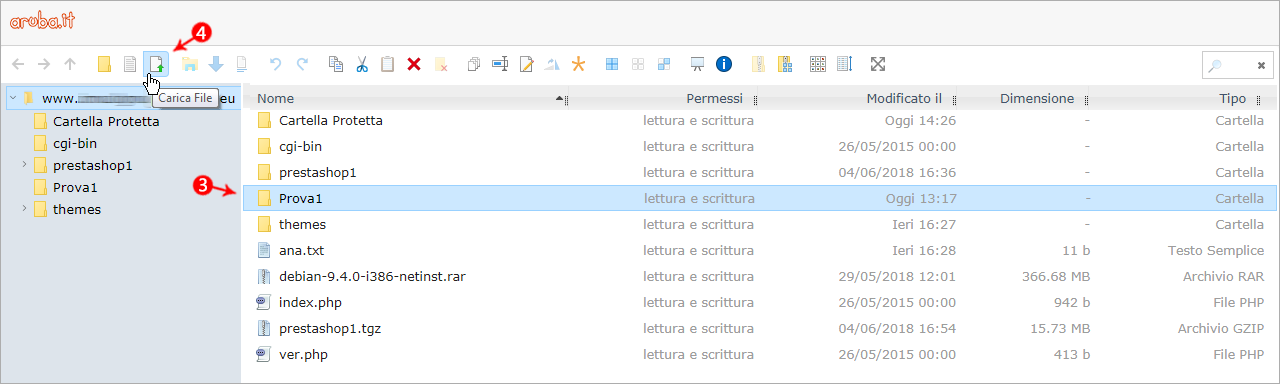1280x384 pixels.
Task: Select the Prova1 folder row
Action: tap(760, 198)
